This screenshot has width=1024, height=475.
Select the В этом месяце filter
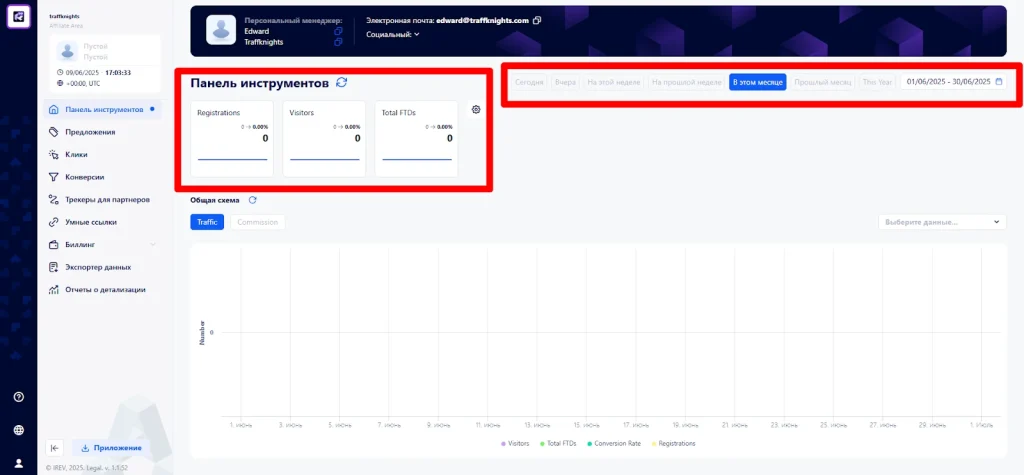(758, 82)
